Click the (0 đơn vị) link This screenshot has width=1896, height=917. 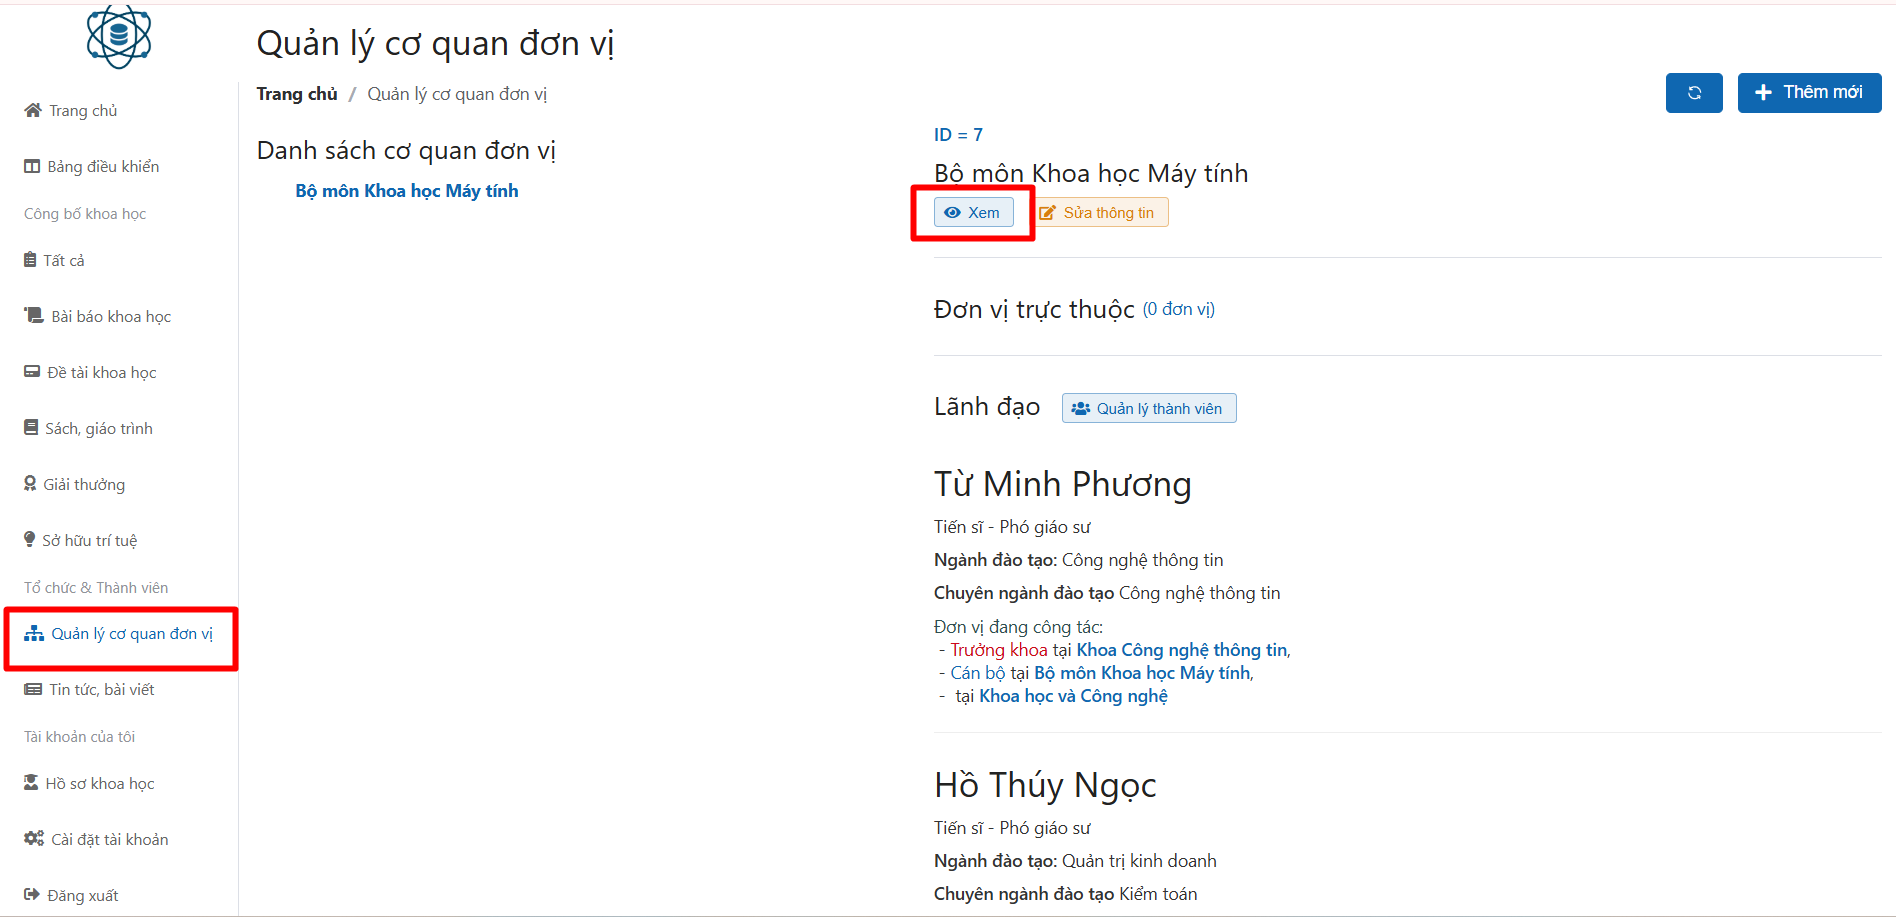[x=1179, y=309]
